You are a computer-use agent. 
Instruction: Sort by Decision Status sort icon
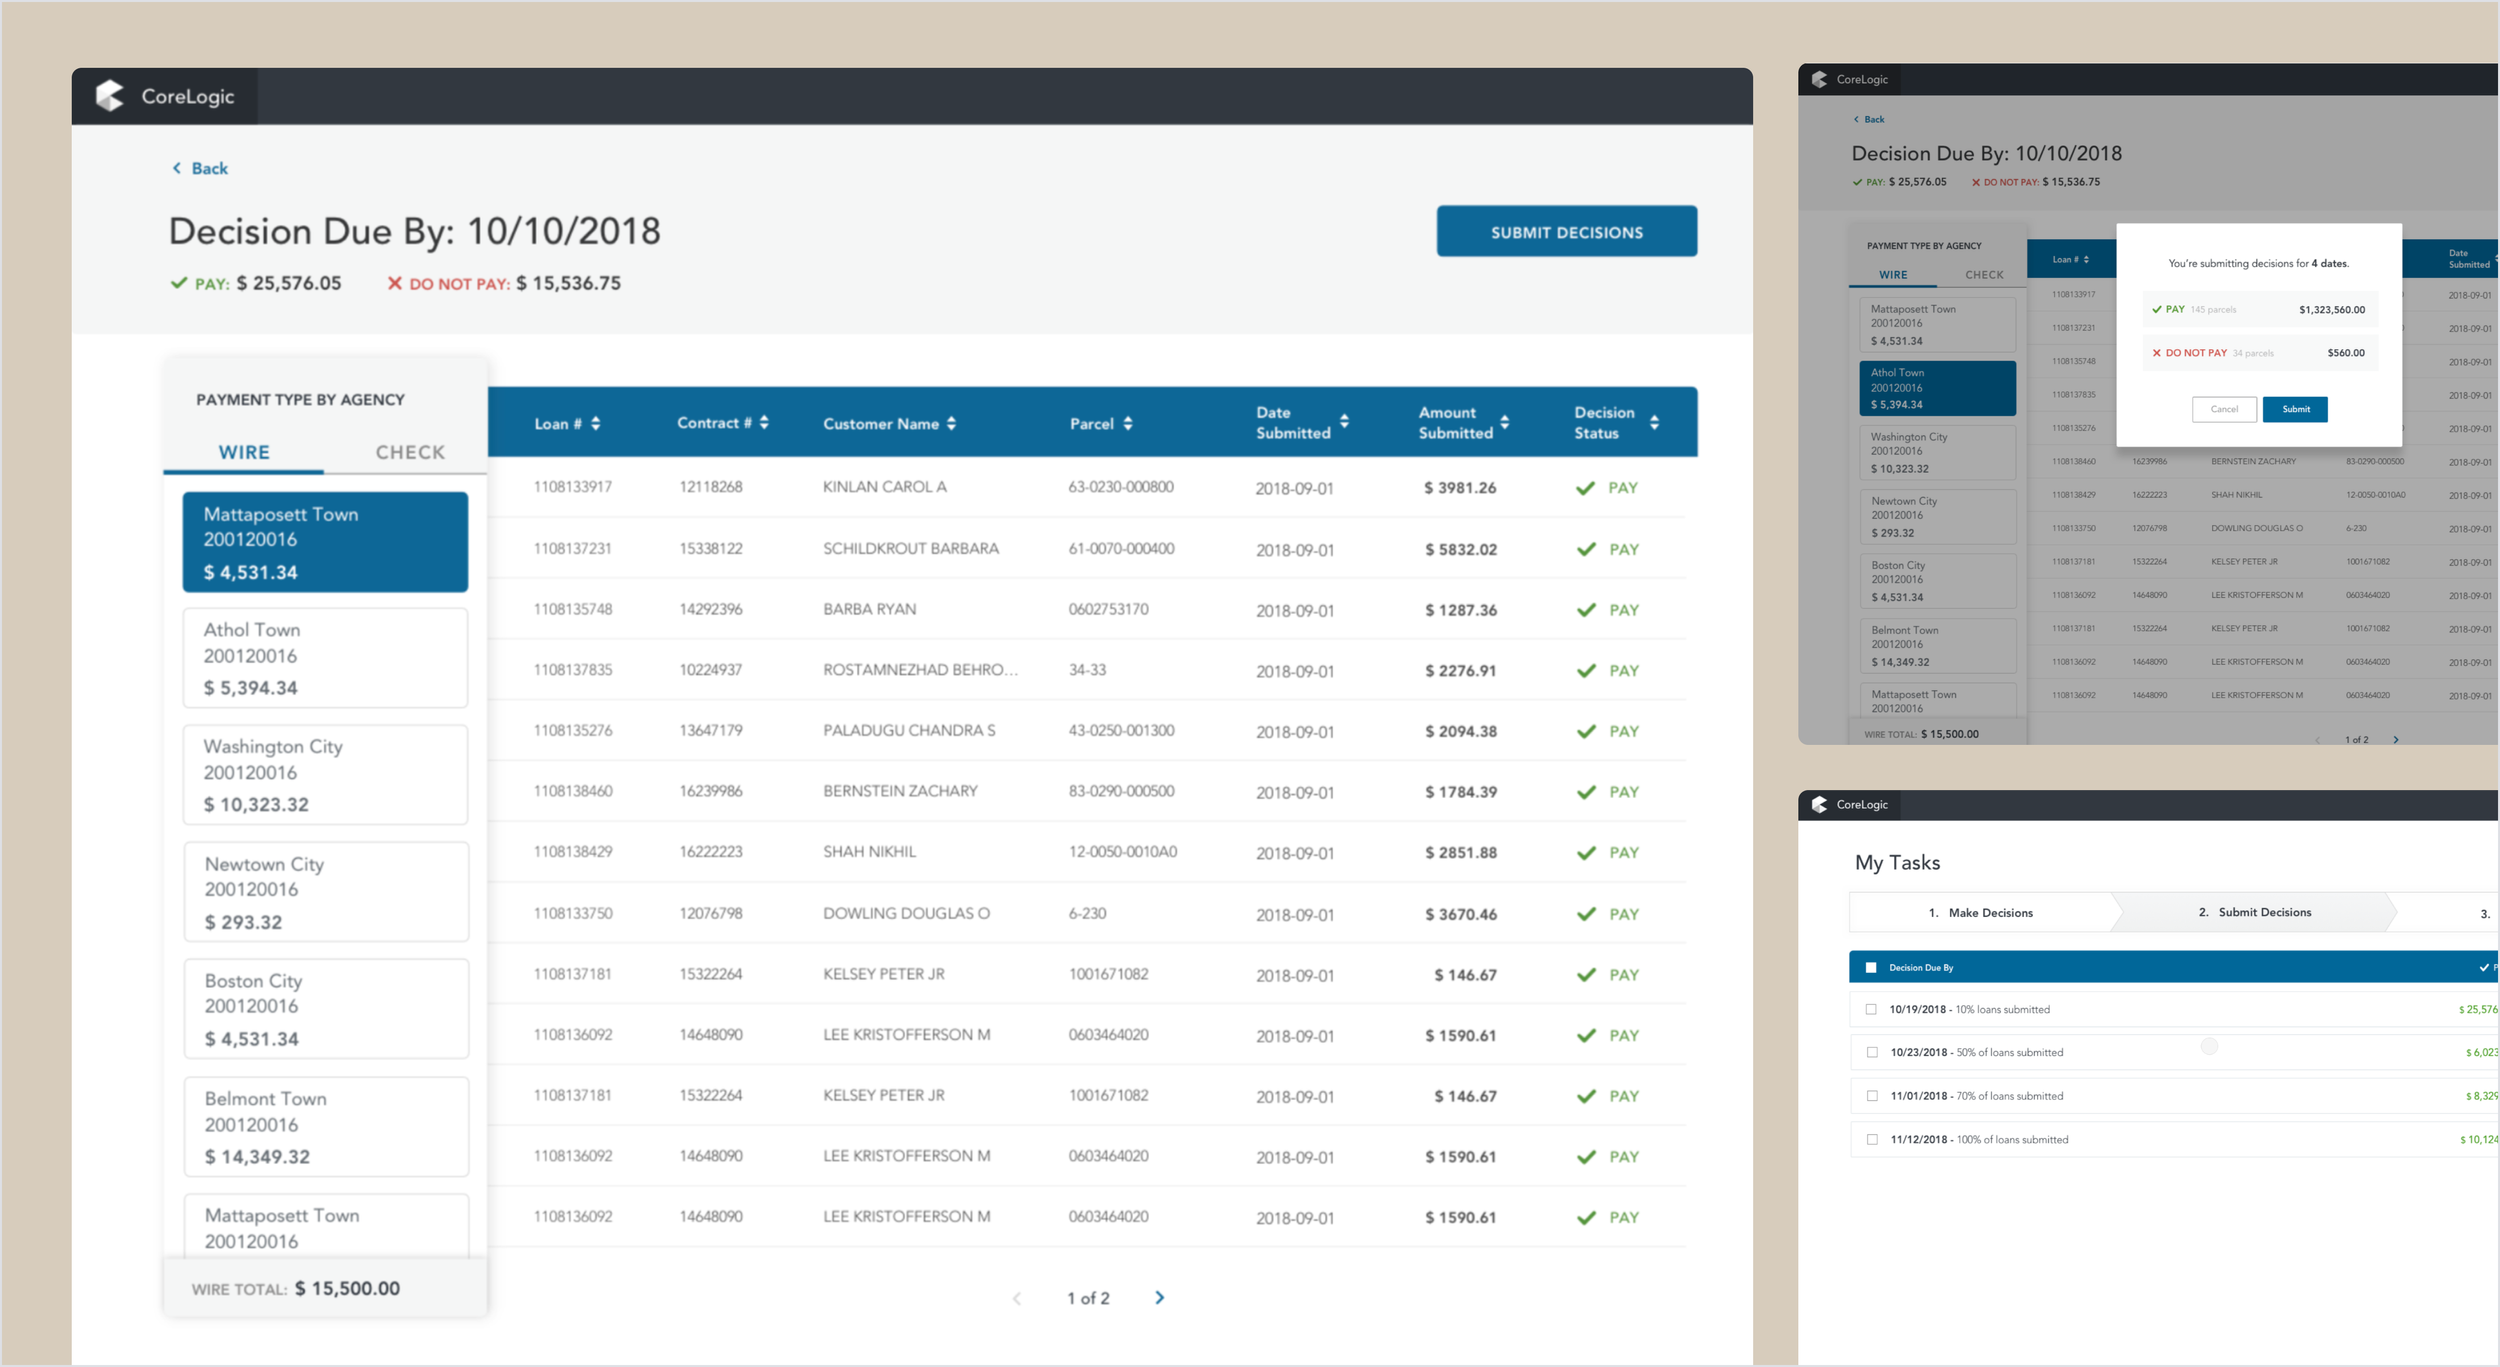point(1655,422)
